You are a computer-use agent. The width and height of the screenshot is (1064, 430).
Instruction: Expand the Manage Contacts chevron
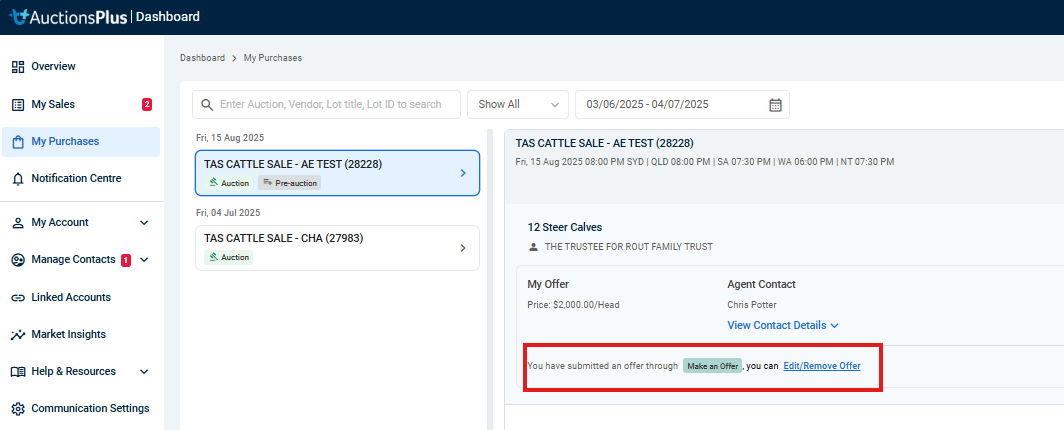coord(144,260)
